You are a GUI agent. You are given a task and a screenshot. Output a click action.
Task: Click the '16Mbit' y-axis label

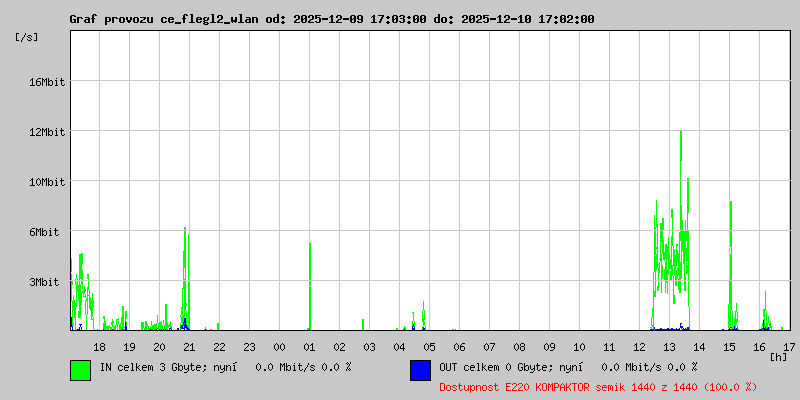tap(46, 82)
